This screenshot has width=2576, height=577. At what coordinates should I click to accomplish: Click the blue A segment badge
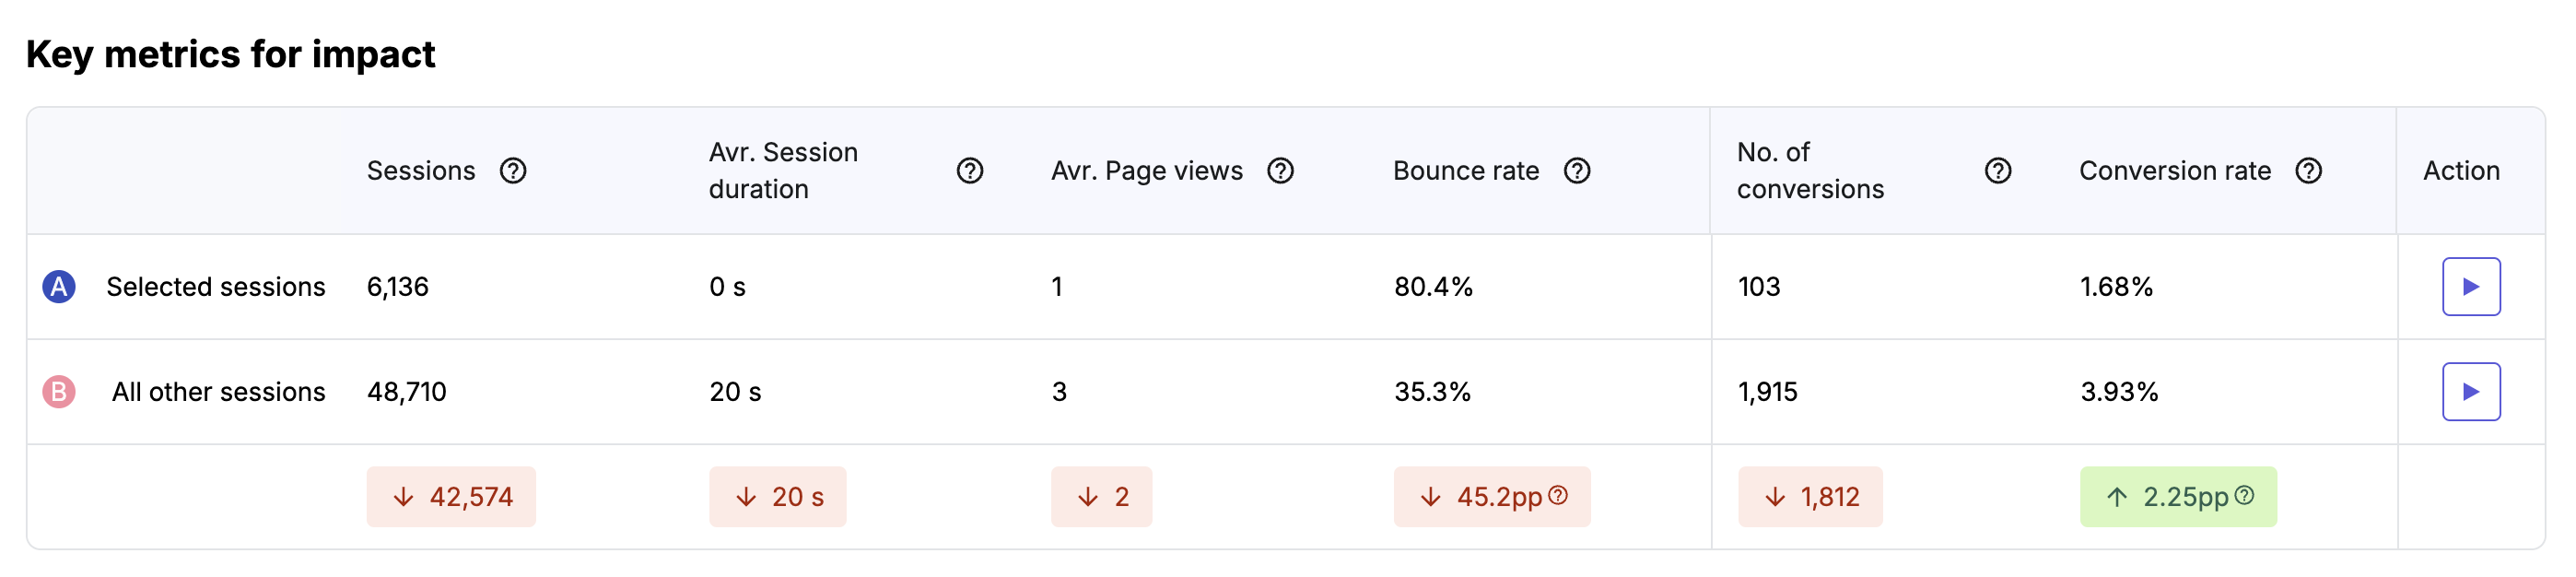pos(59,287)
